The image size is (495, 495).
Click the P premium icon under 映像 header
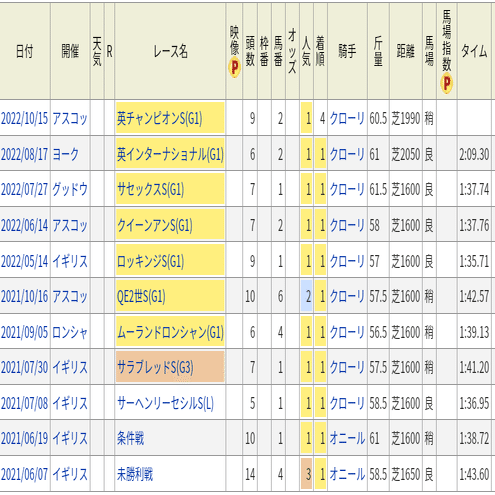pos(234,68)
